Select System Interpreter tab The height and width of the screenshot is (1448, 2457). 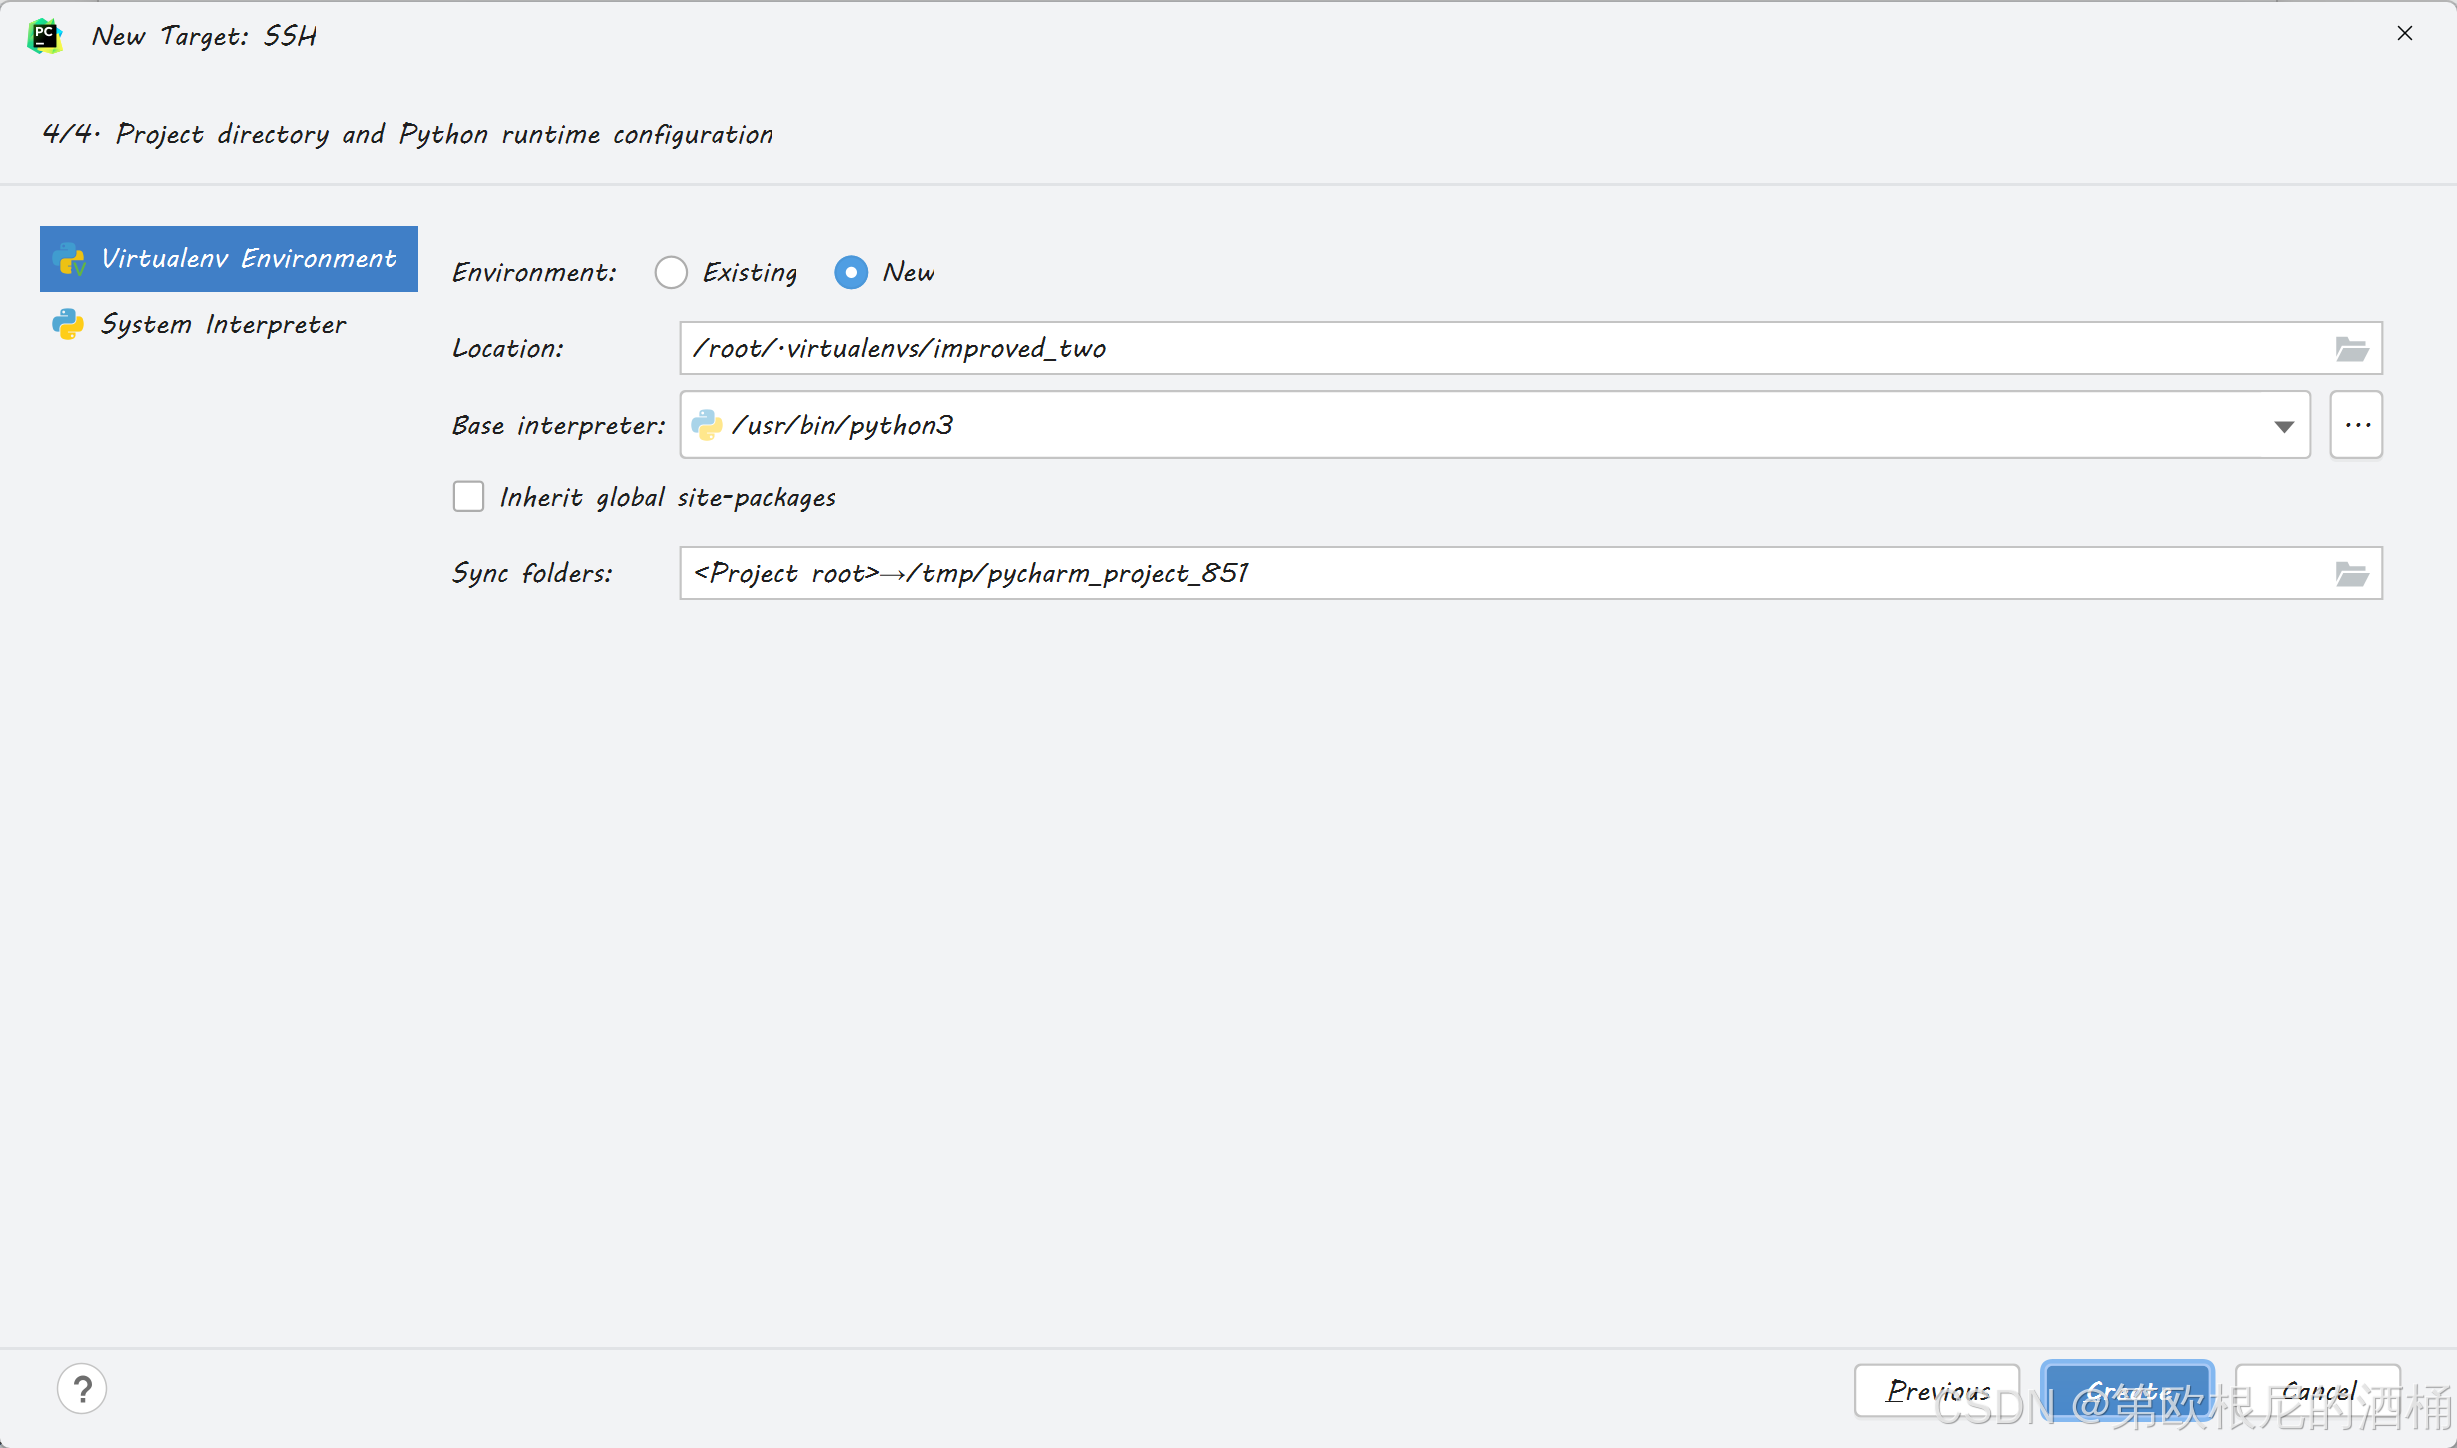(x=224, y=322)
